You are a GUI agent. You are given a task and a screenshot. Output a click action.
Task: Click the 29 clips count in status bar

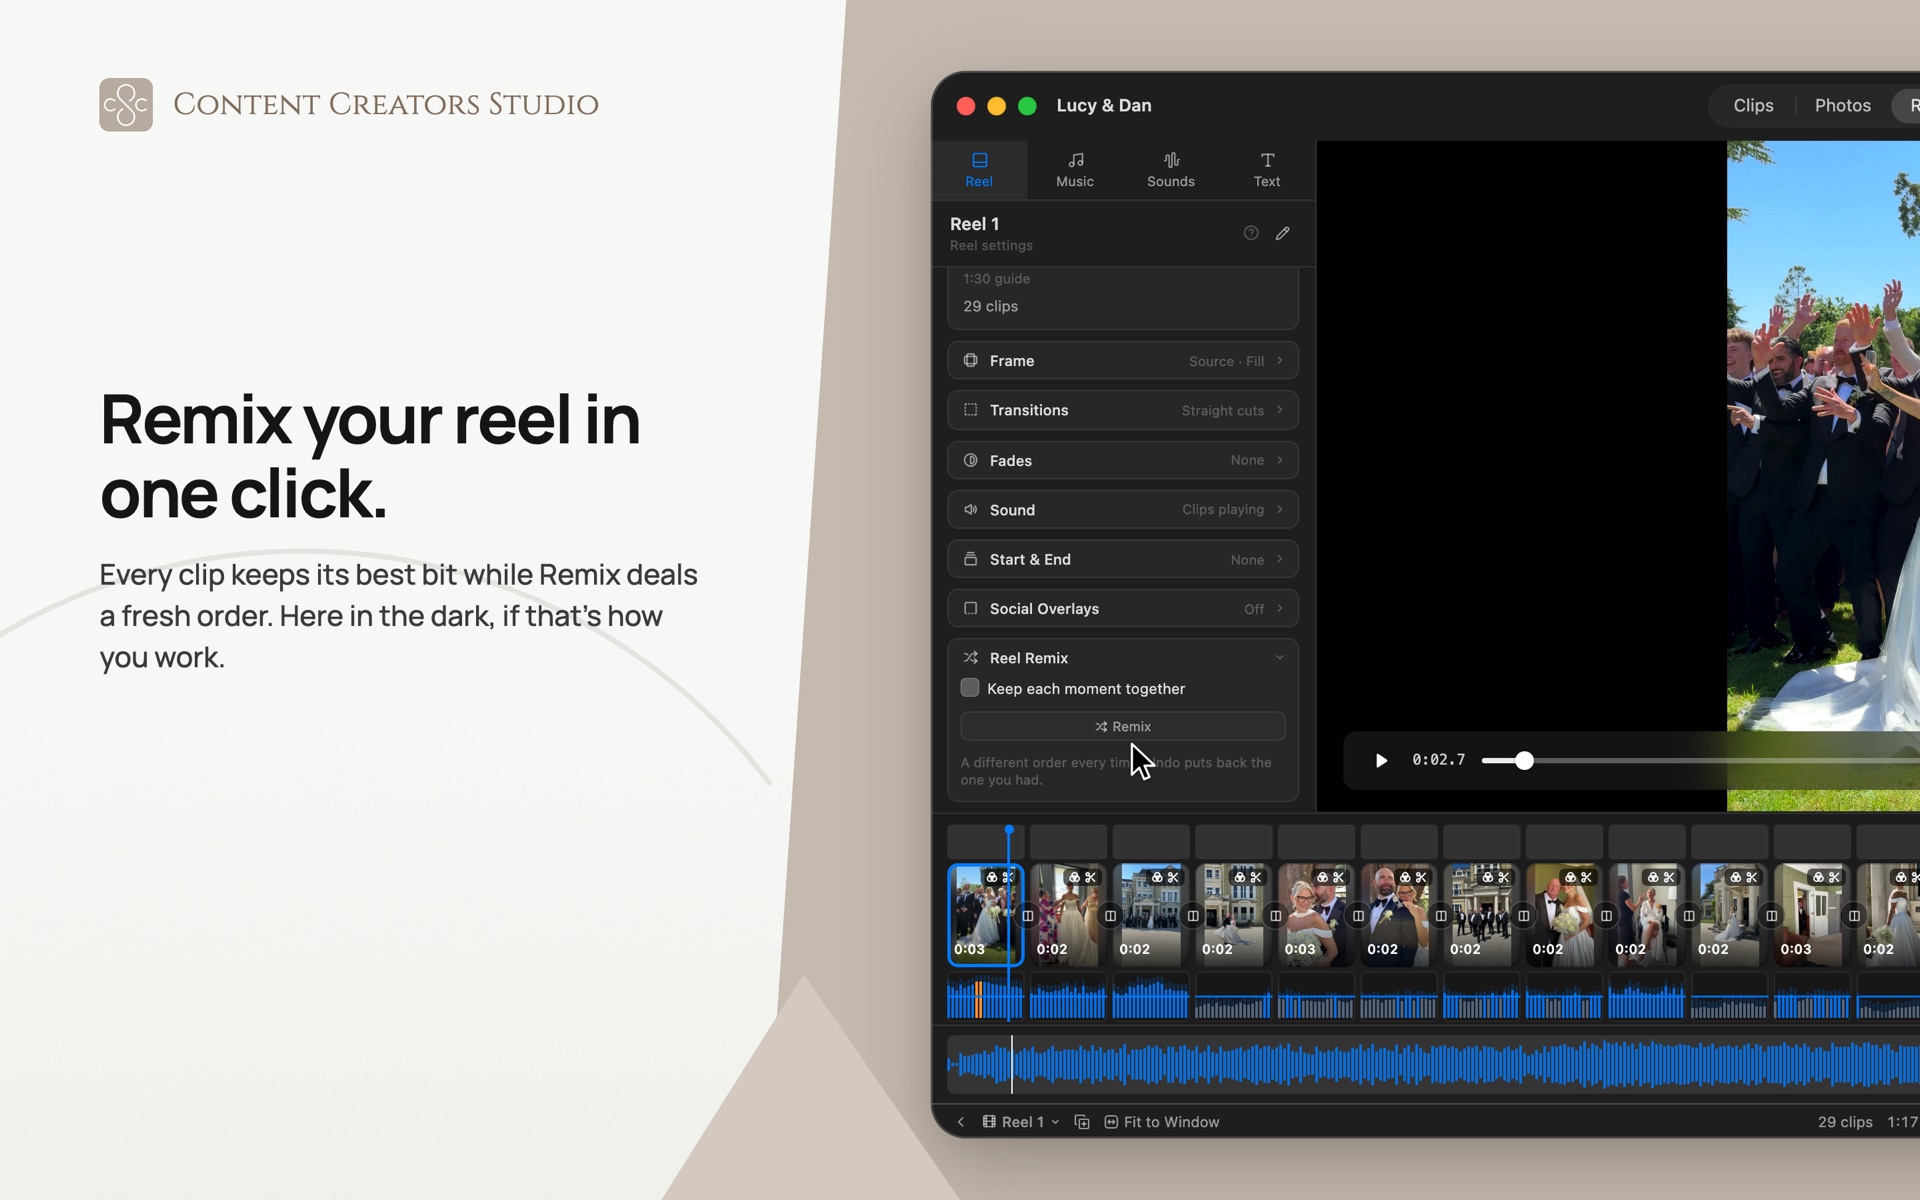tap(1845, 1122)
